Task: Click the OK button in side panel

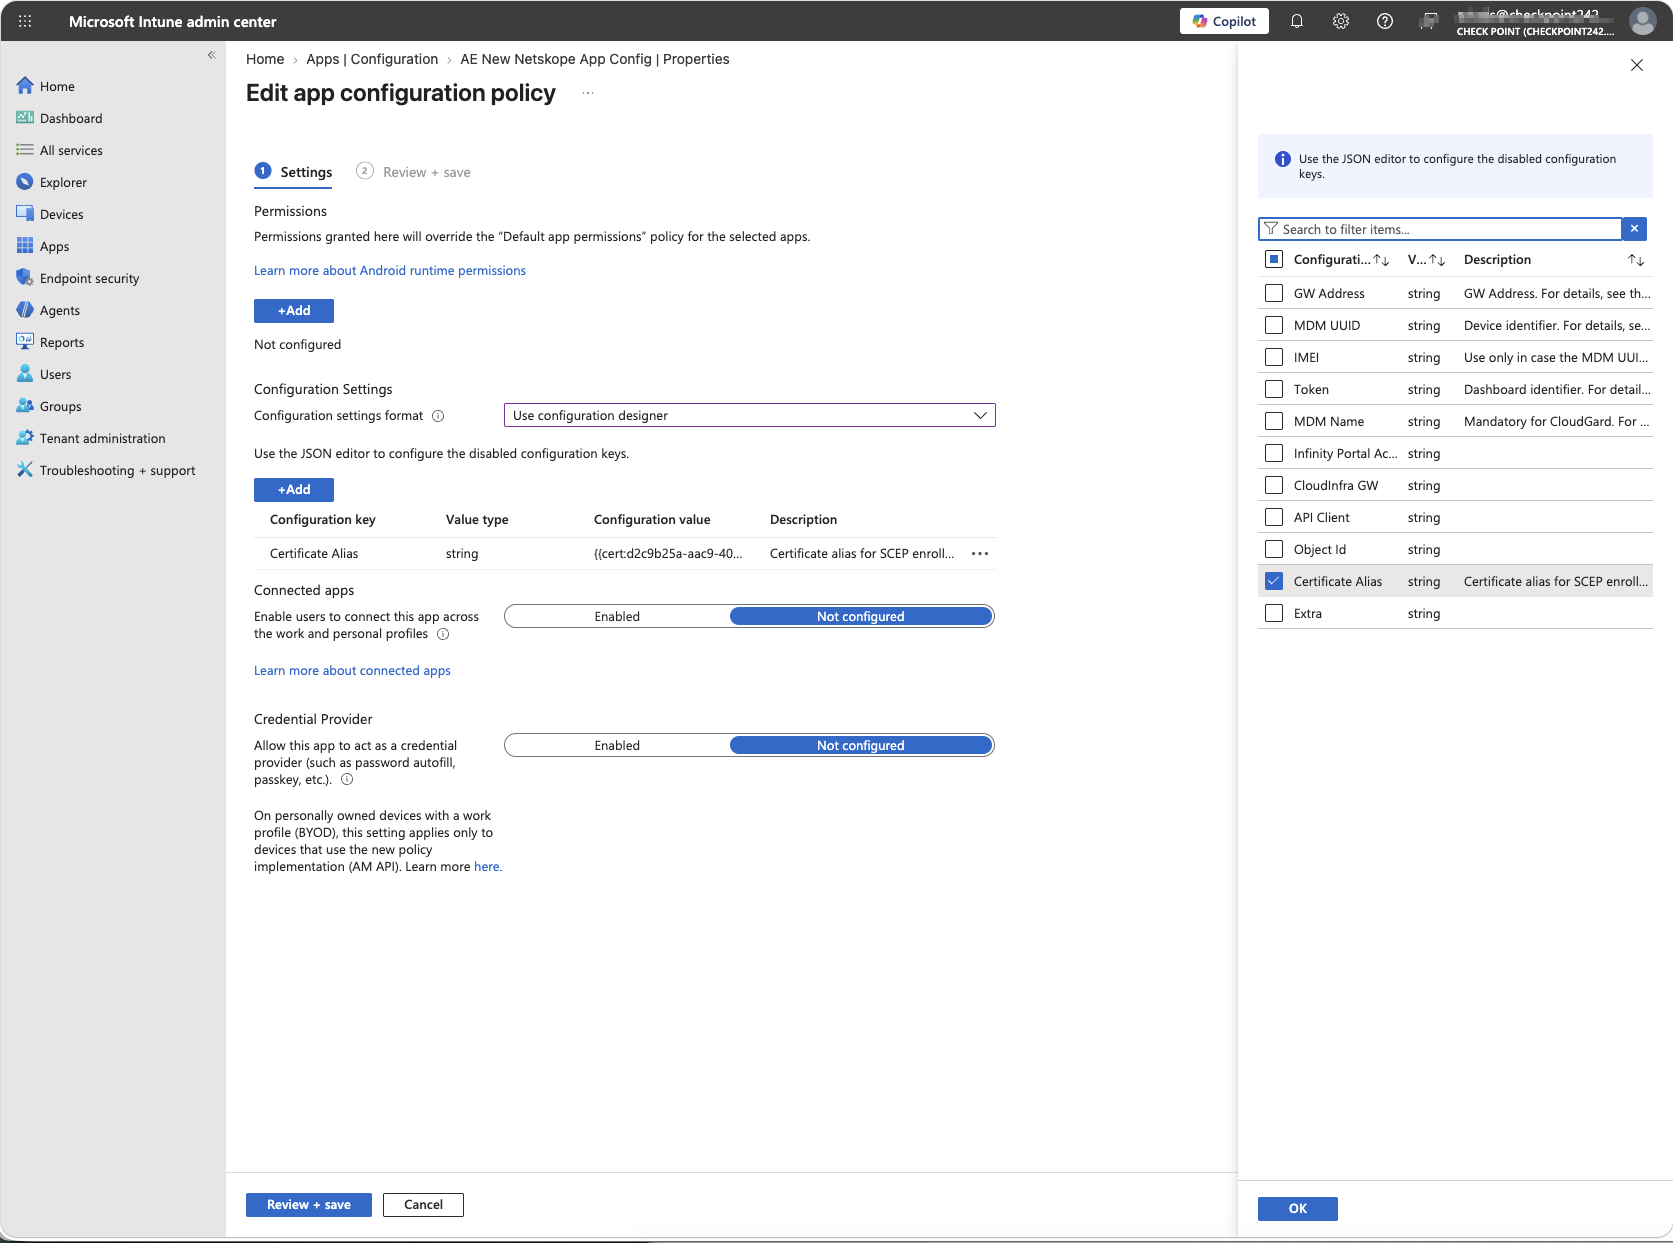Action: (x=1298, y=1208)
